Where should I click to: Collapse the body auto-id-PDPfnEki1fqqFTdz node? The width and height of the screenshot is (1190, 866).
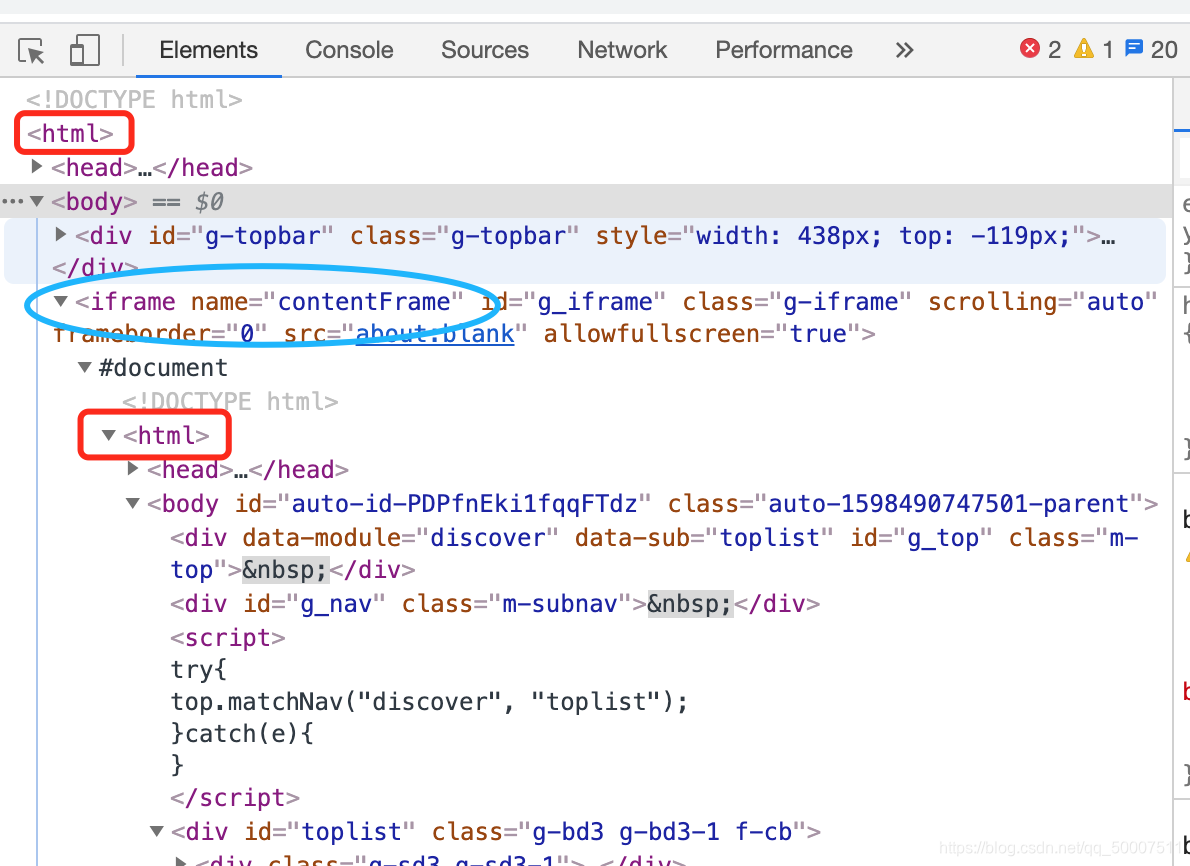133,503
